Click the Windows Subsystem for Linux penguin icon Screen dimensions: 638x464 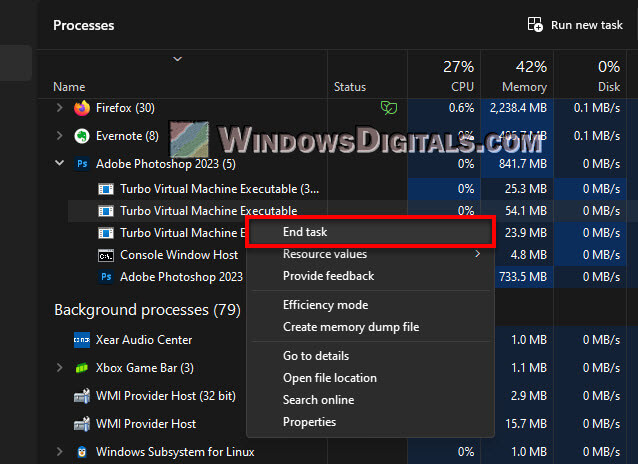click(x=82, y=452)
